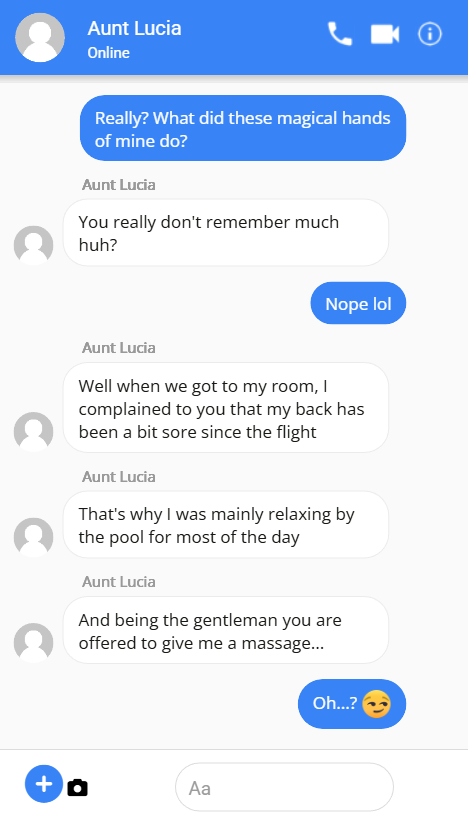Start a video call with Aunt Lucia
This screenshot has width=468, height=823.
(x=385, y=34)
